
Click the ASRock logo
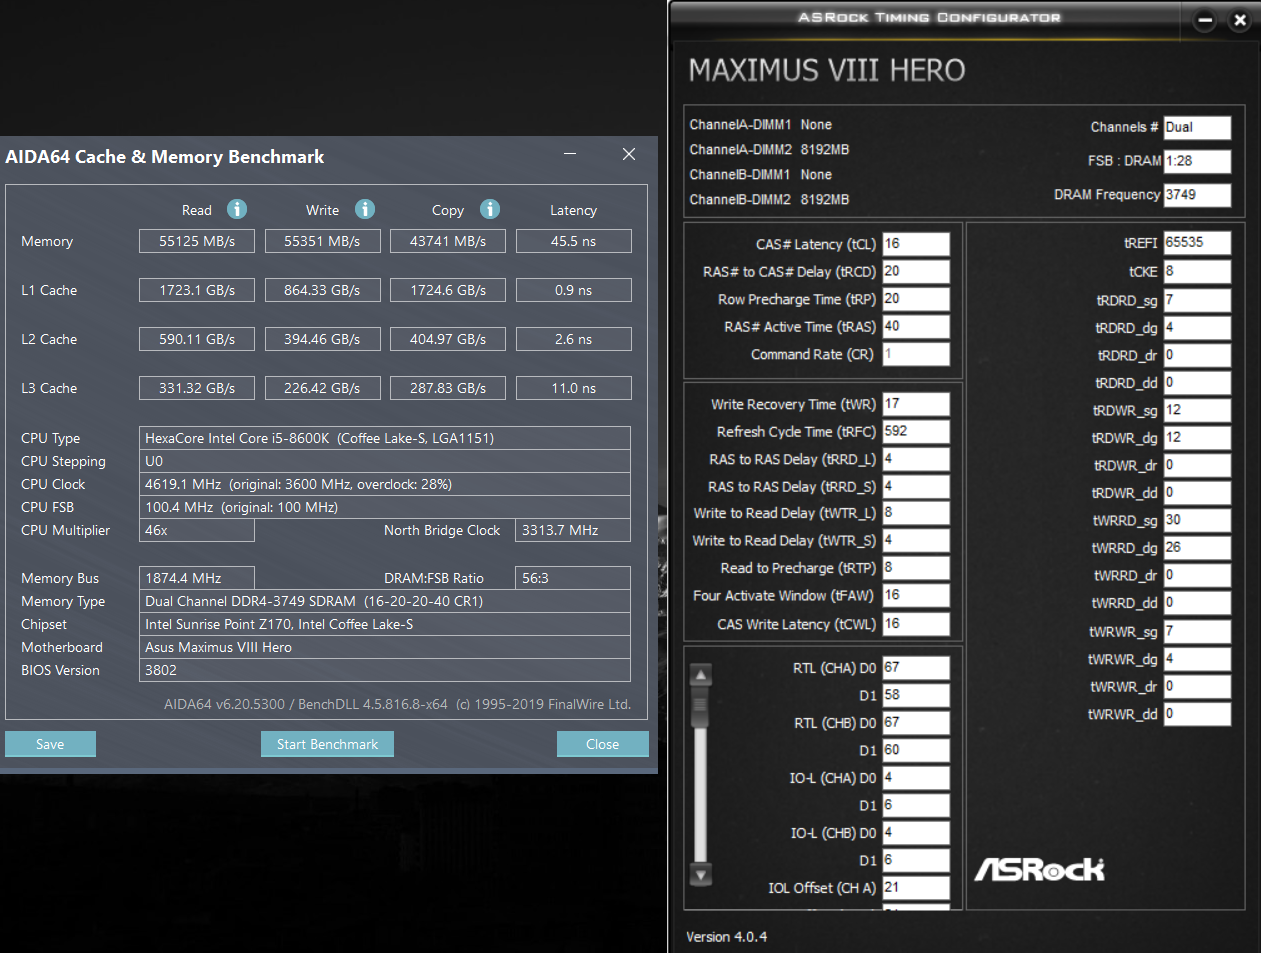click(x=1040, y=869)
